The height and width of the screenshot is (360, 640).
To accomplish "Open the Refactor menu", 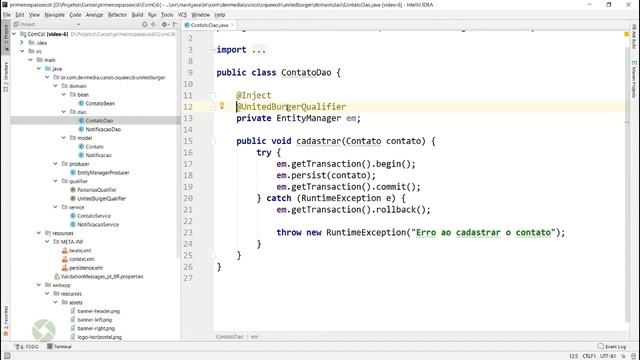I will [x=118, y=15].
